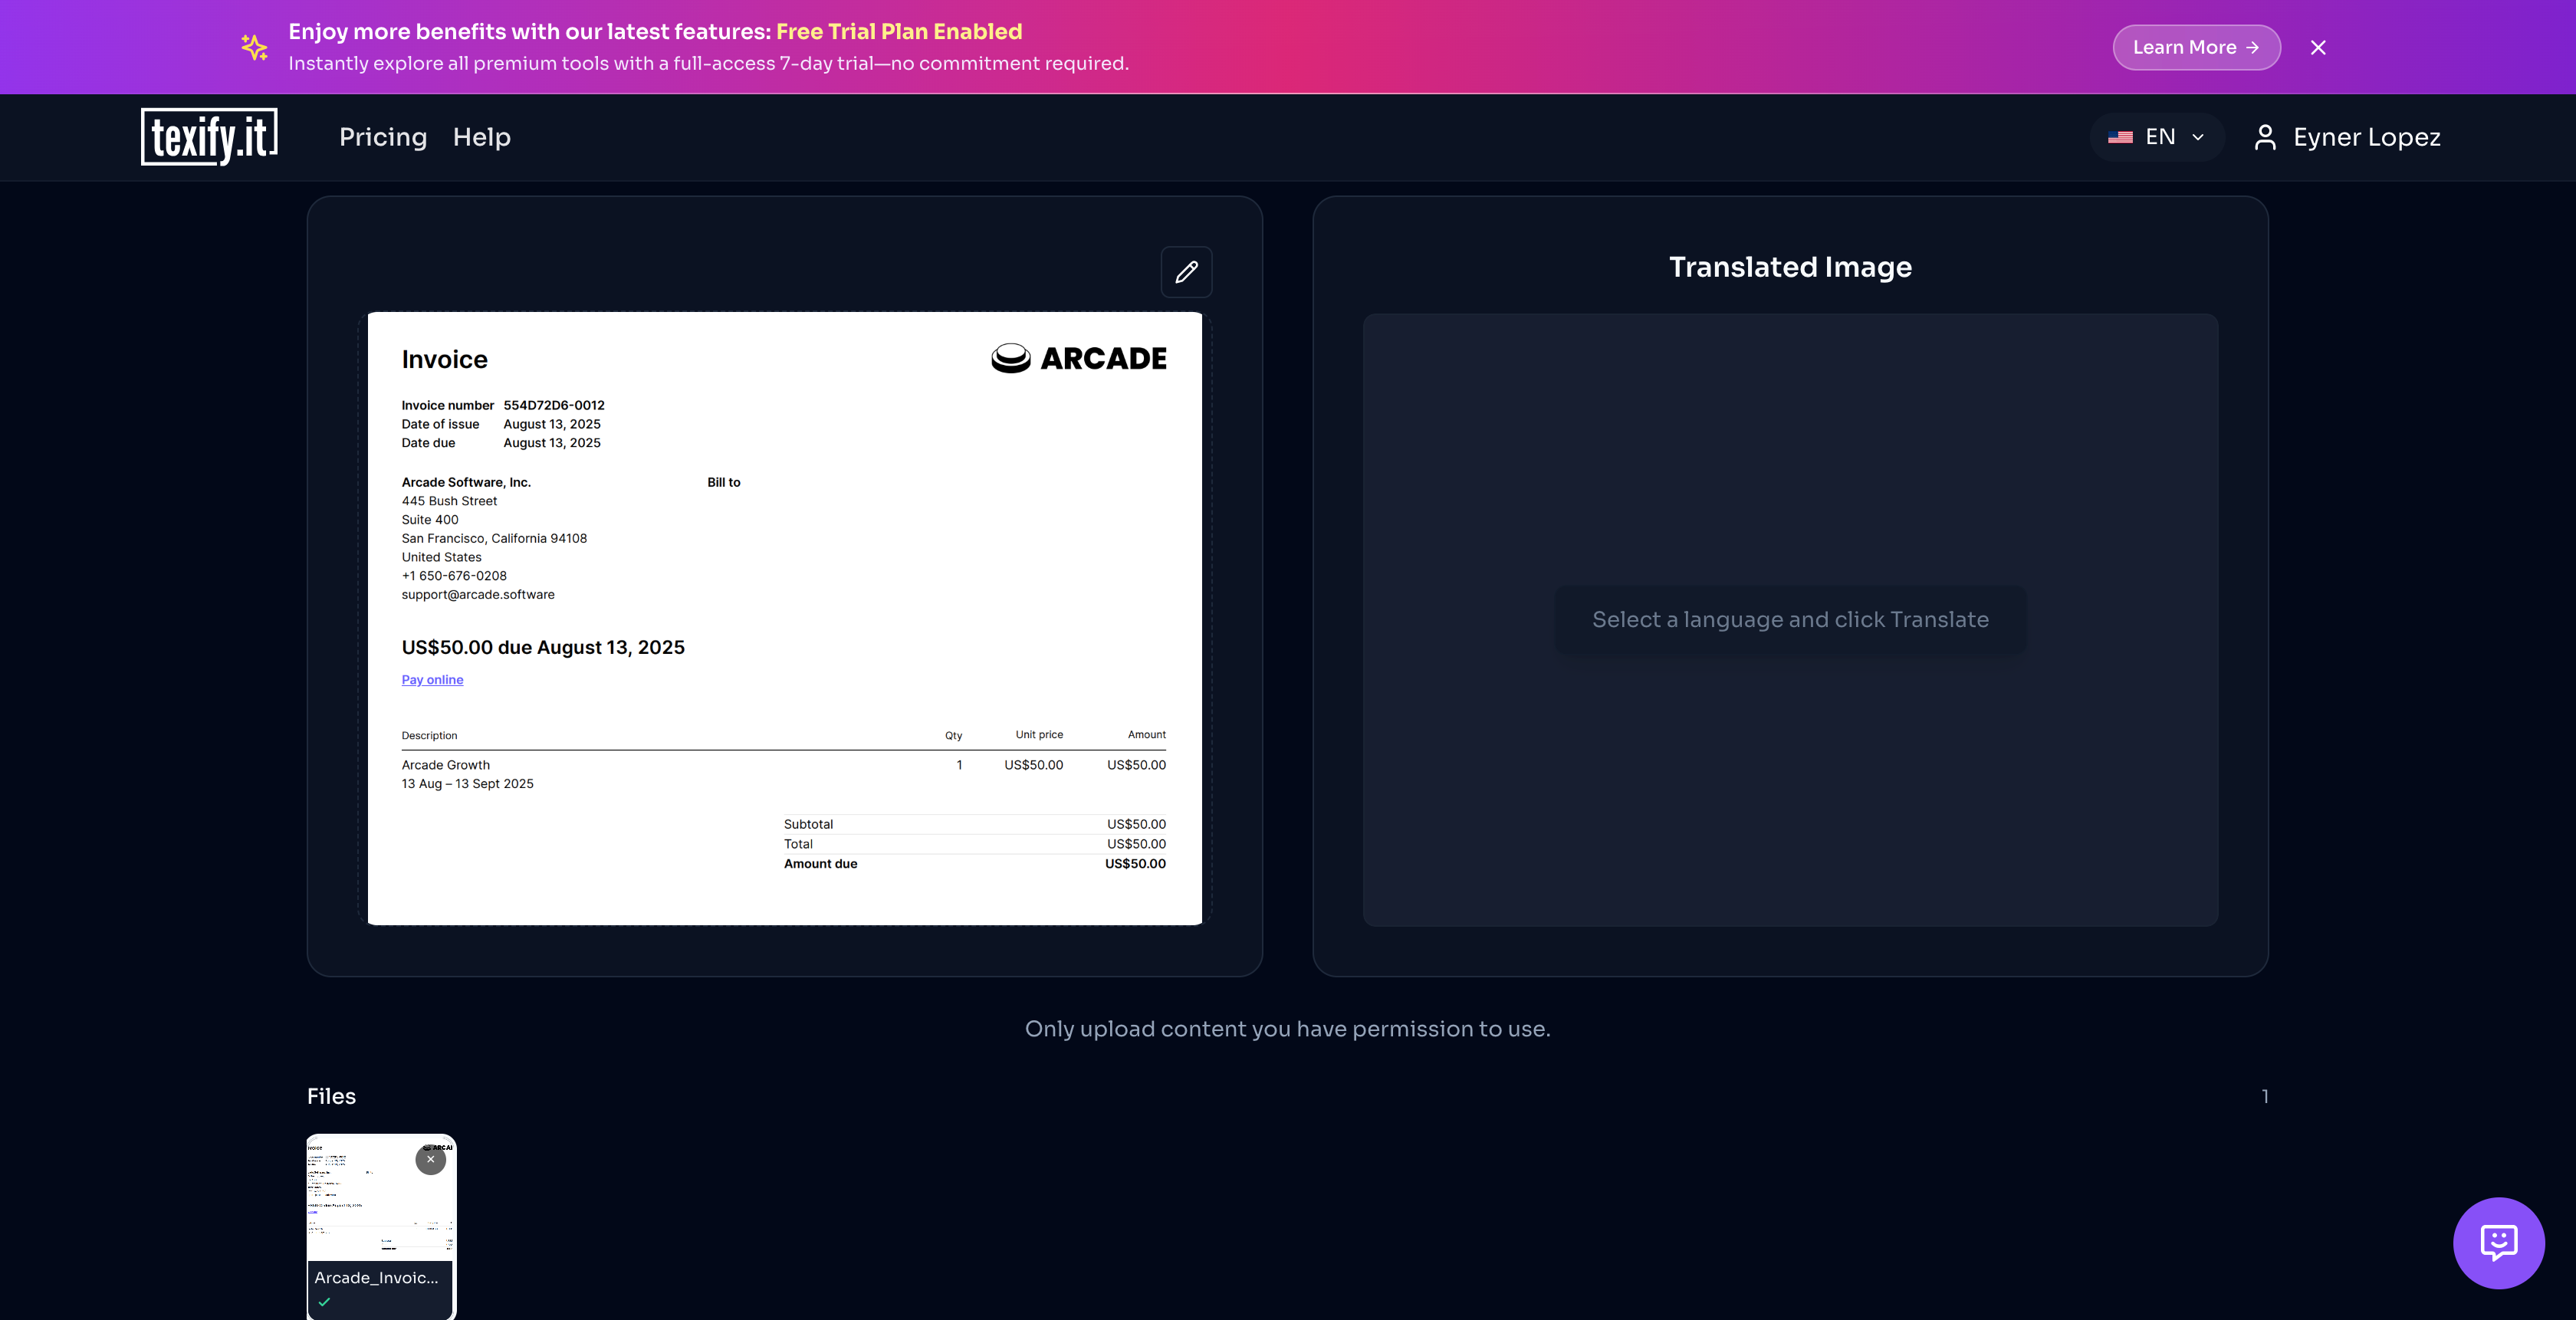This screenshot has width=2576, height=1320.
Task: Click the Translated Image placeholder area
Action: (1790, 620)
